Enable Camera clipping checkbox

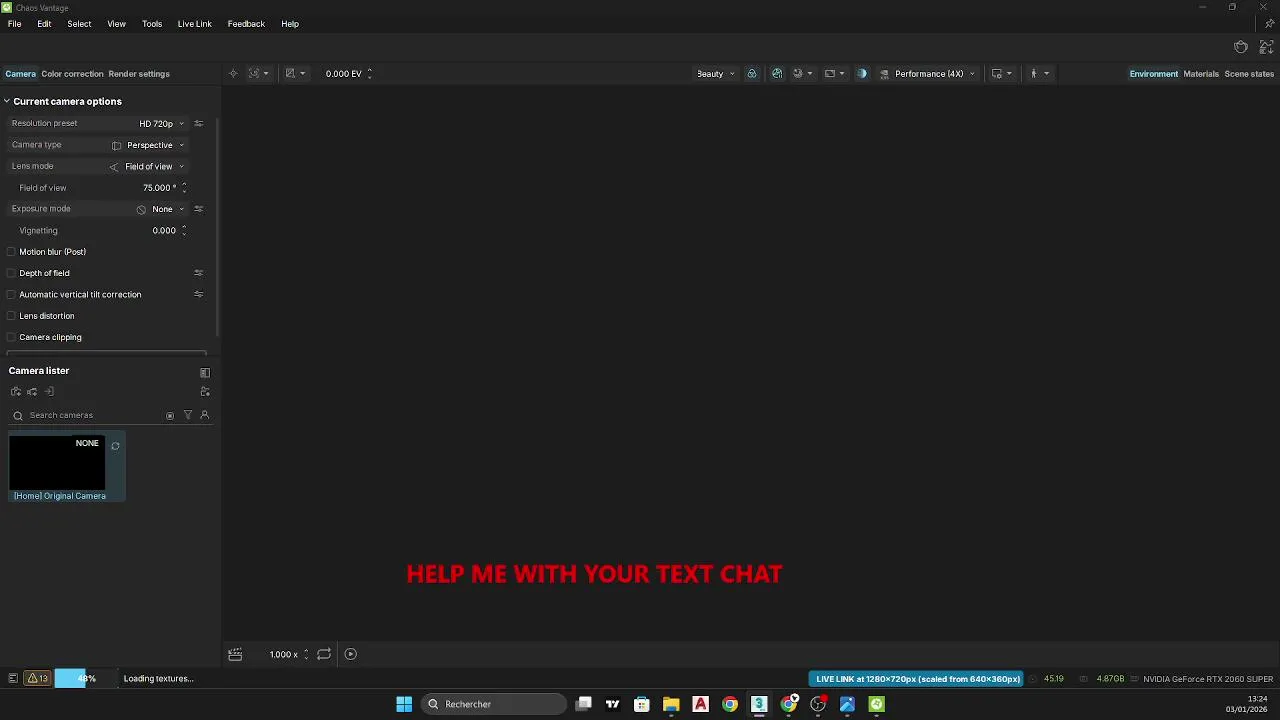[11, 337]
